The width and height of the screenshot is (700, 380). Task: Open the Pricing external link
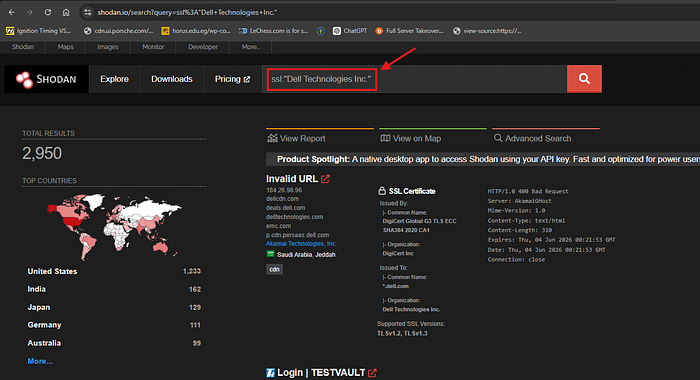click(x=233, y=79)
